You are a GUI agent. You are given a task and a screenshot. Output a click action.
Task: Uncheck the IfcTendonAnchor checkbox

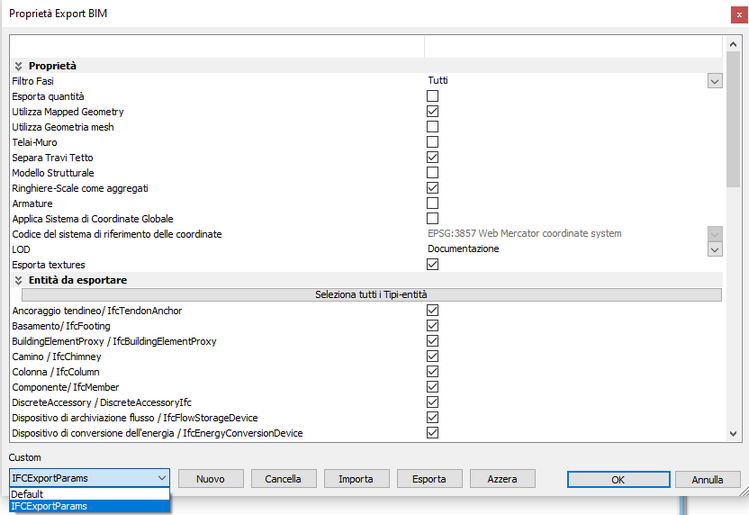tap(432, 310)
